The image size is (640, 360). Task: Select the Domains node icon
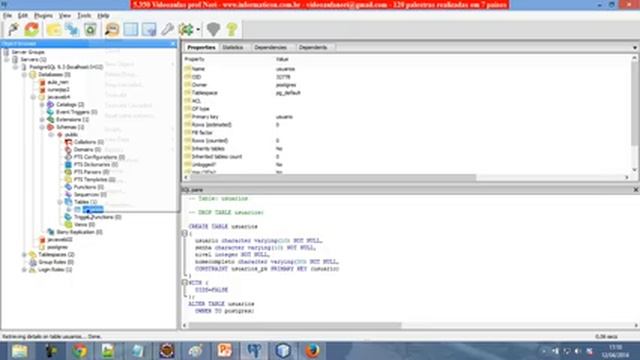[x=69, y=149]
